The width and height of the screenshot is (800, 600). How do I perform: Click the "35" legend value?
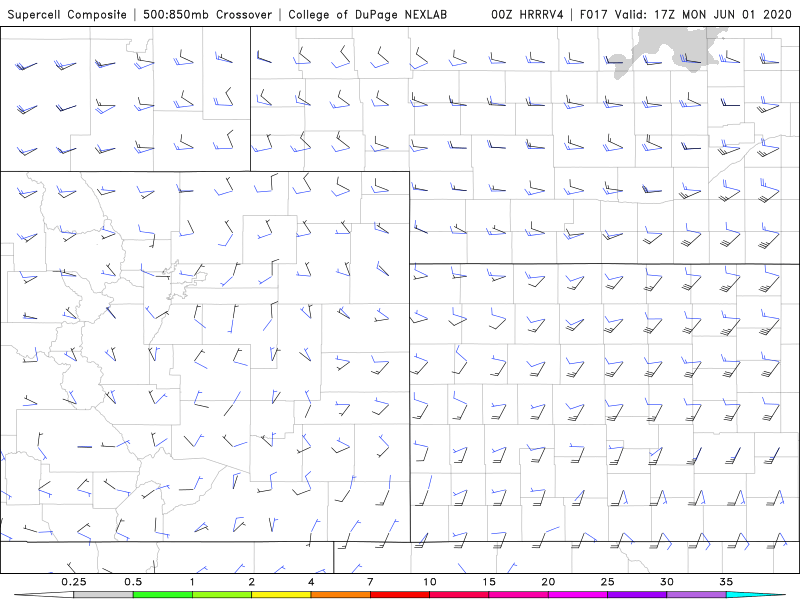[x=726, y=582]
